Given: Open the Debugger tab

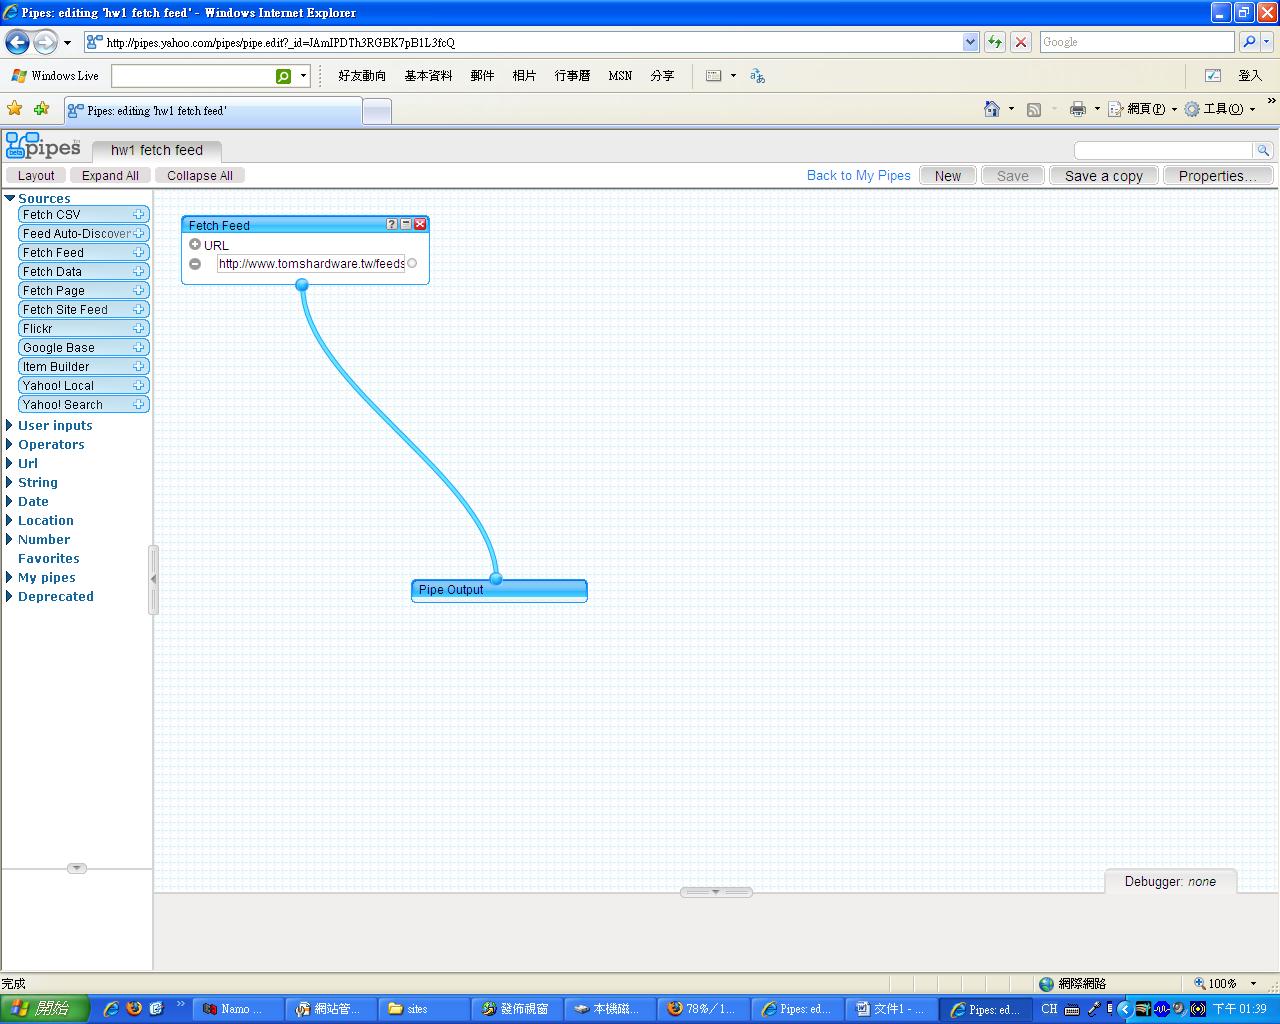Looking at the screenshot, I should tap(1170, 881).
